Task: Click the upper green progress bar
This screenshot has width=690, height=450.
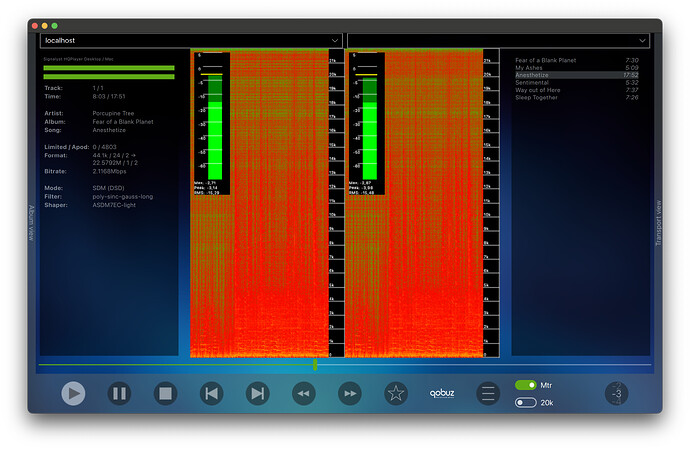Action: coord(109,68)
